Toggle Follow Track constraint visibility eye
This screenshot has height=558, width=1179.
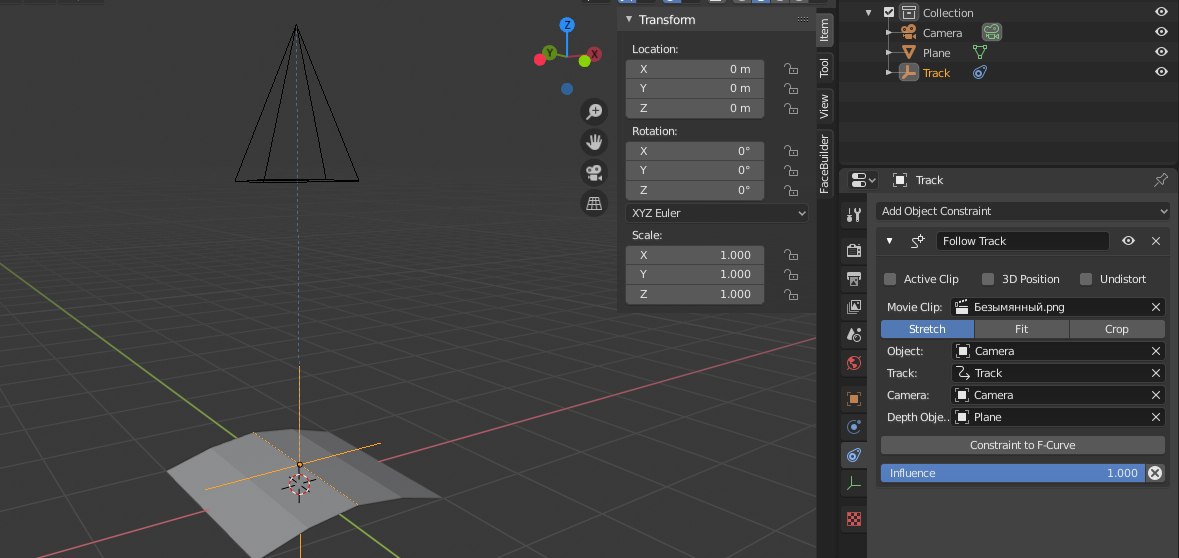pos(1128,241)
